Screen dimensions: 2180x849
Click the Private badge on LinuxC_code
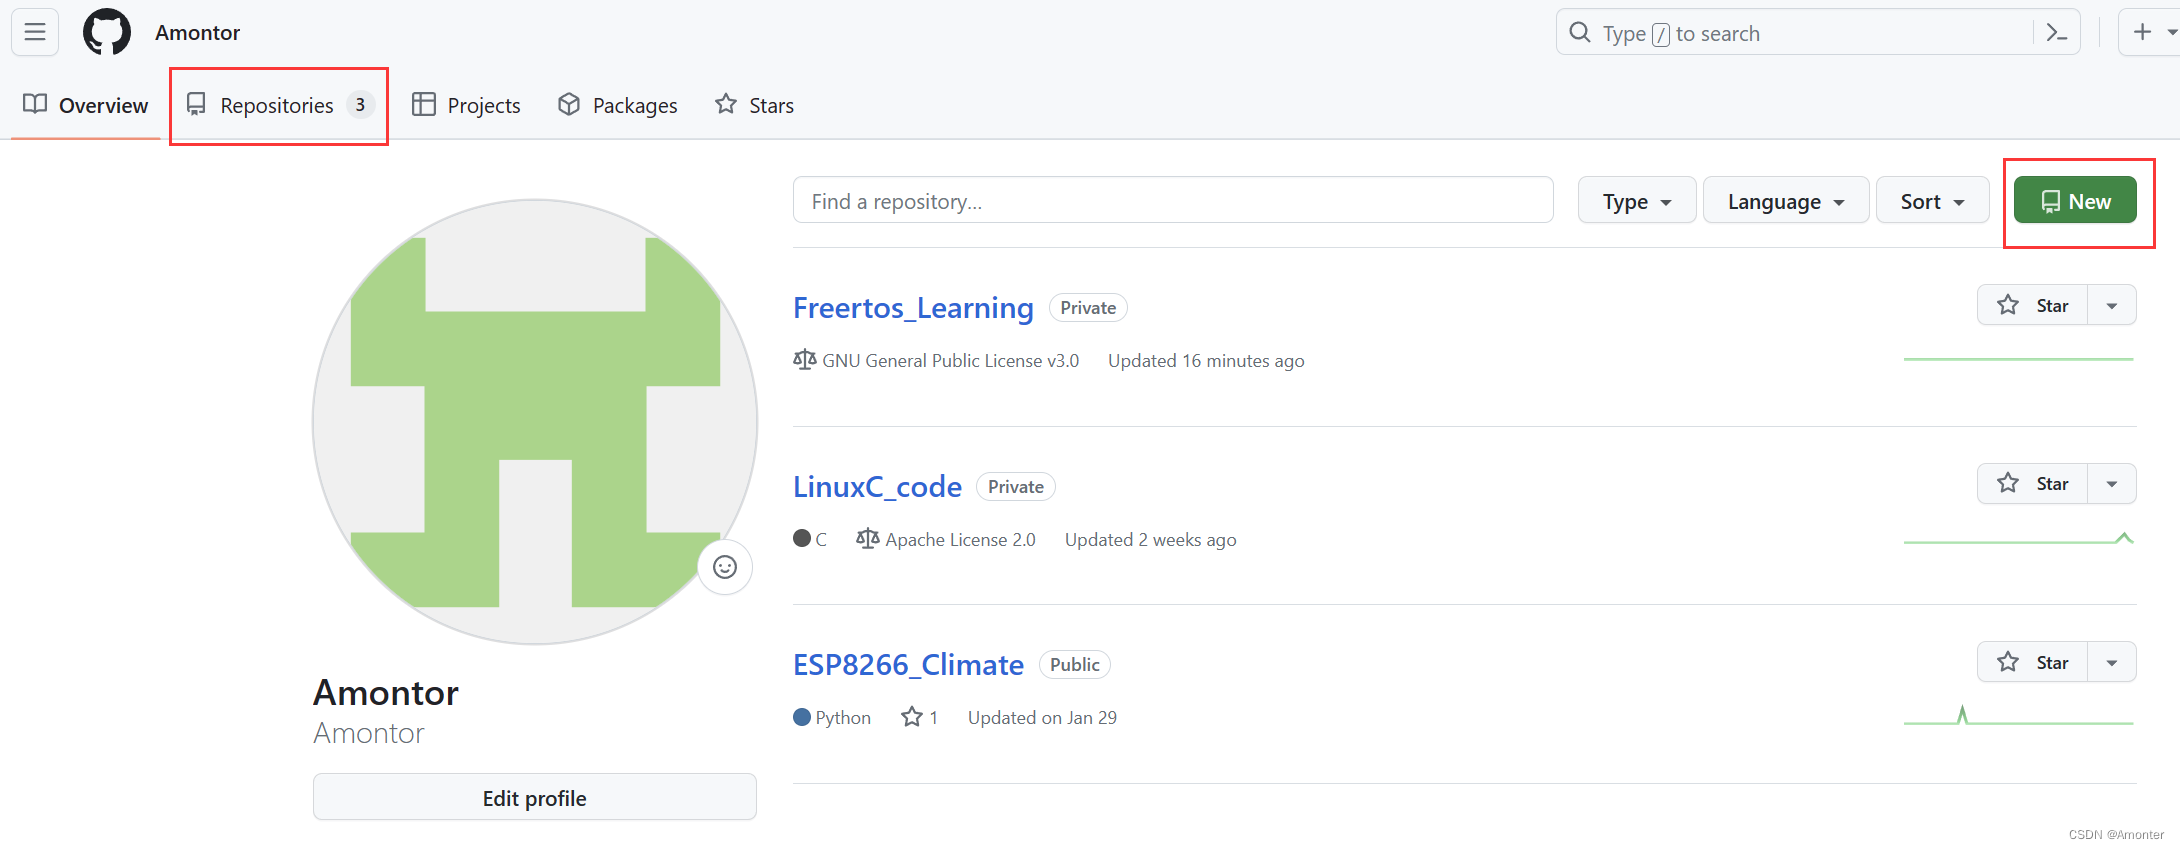(1016, 487)
